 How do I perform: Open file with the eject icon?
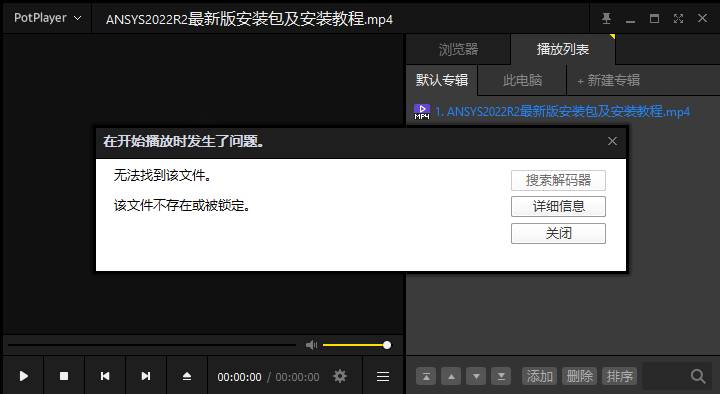[186, 376]
